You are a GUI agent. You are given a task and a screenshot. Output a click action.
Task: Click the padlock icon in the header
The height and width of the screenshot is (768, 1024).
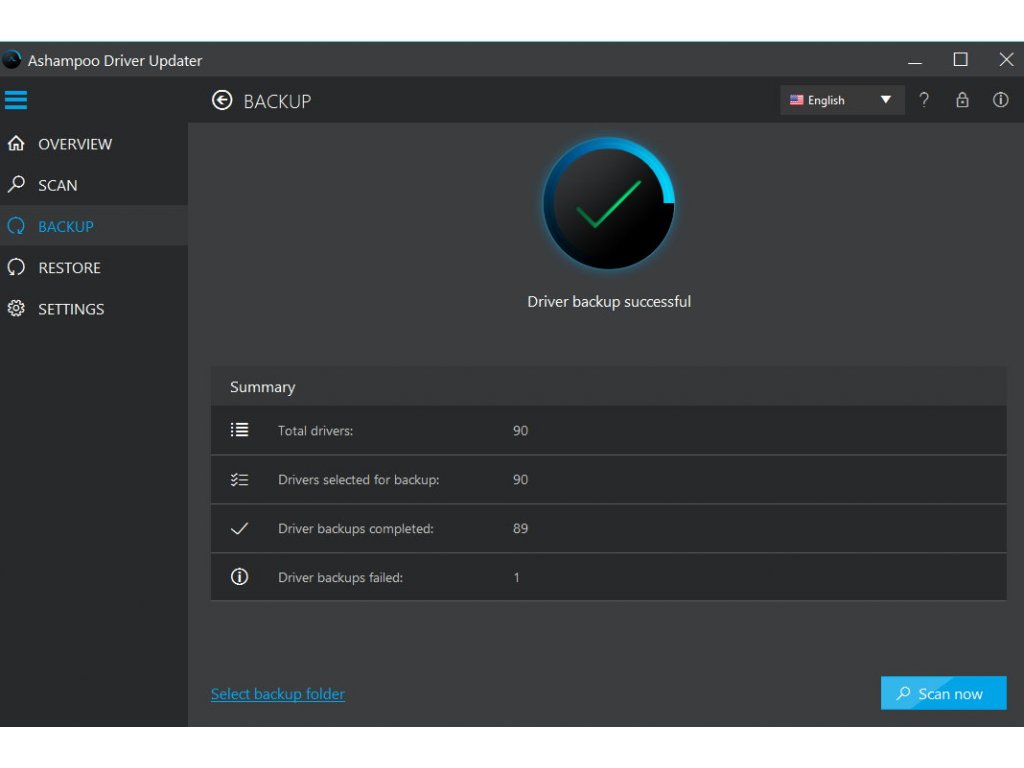[962, 100]
